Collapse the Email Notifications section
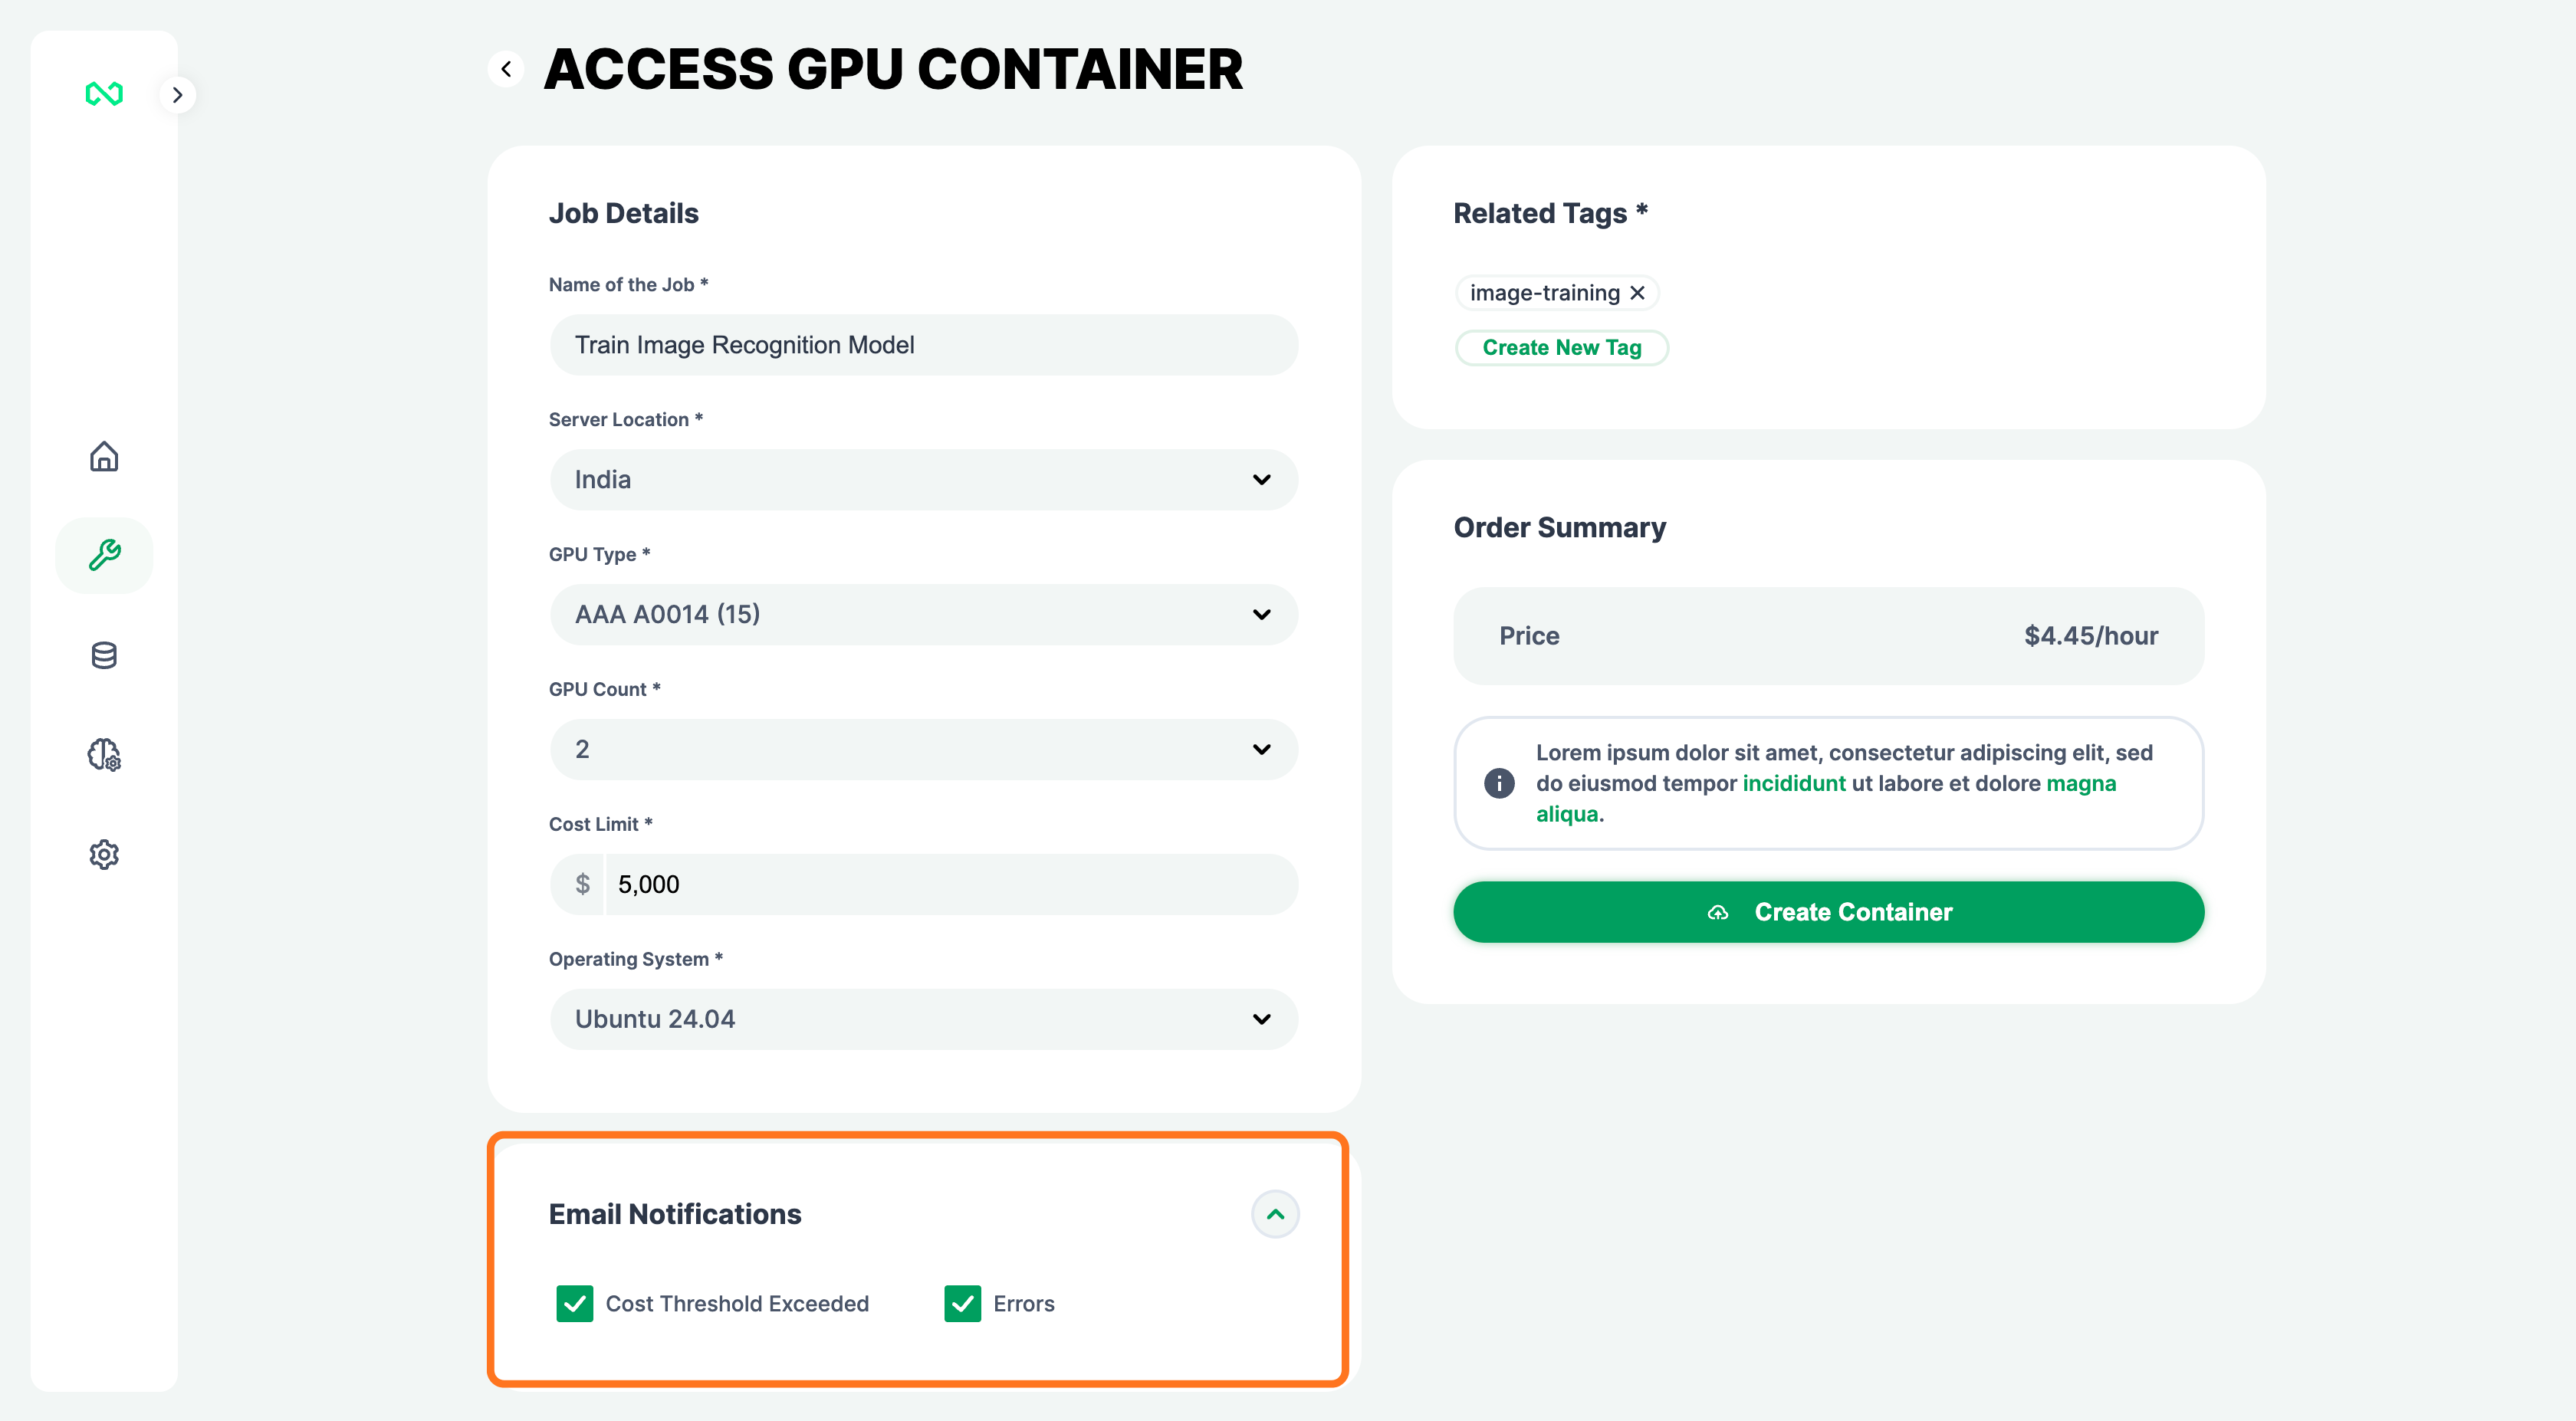The height and width of the screenshot is (1421, 2576). 1275,1214
